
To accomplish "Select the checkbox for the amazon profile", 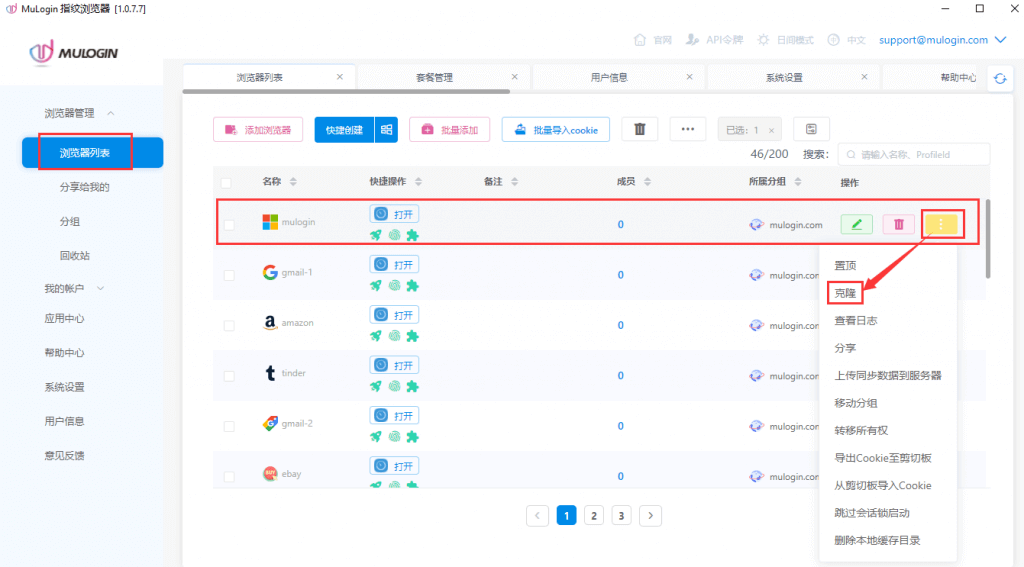I will pos(229,325).
